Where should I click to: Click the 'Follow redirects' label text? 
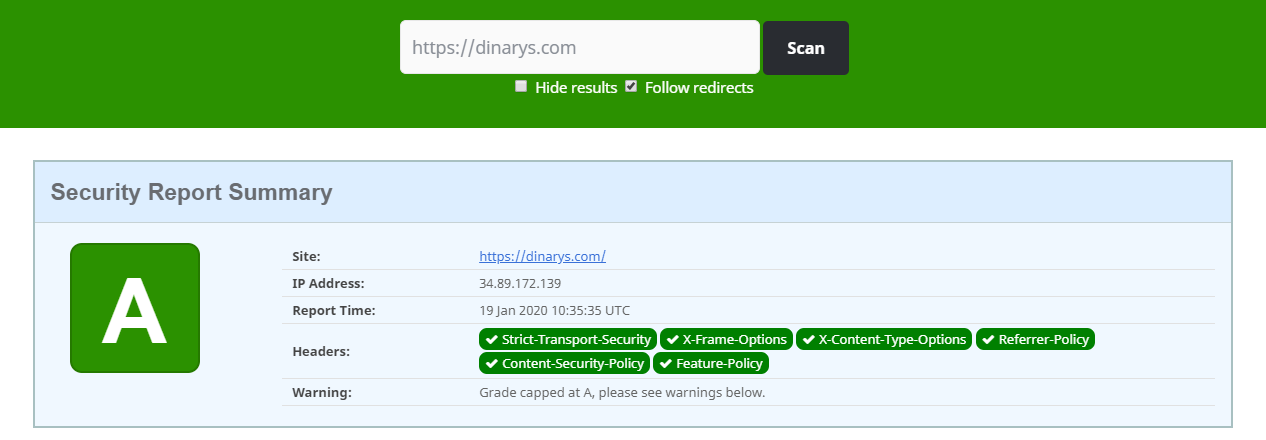pyautogui.click(x=699, y=87)
